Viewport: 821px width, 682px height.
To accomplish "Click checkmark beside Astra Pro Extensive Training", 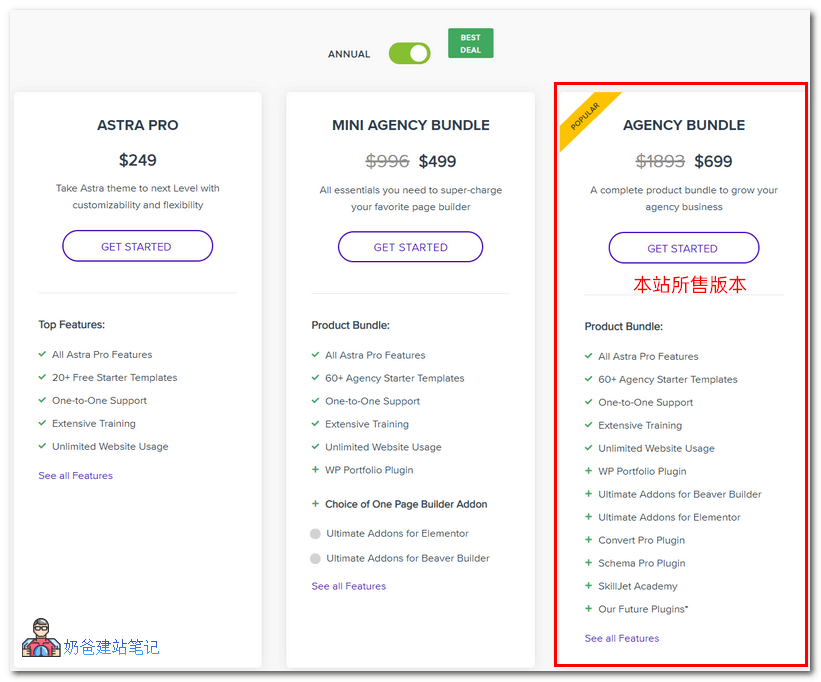I will coord(42,423).
